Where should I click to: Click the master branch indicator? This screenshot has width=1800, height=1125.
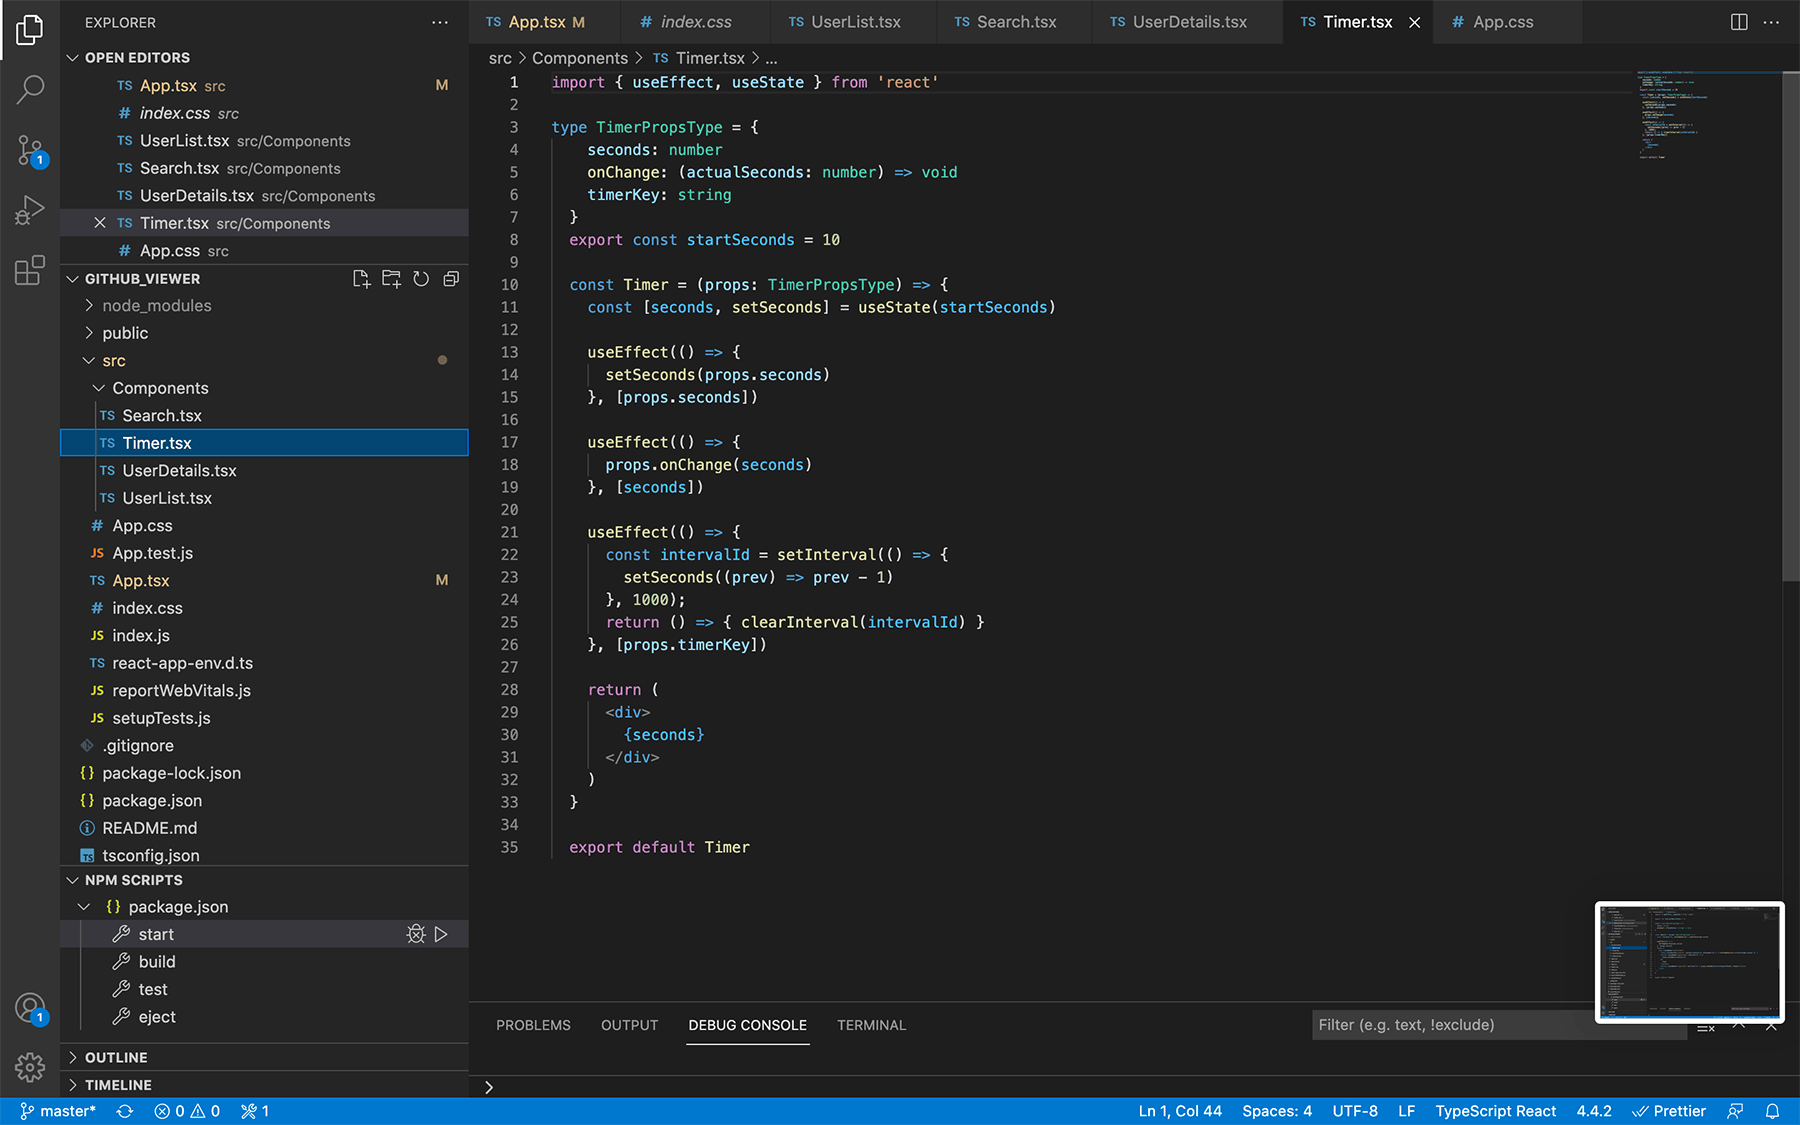(58, 1111)
